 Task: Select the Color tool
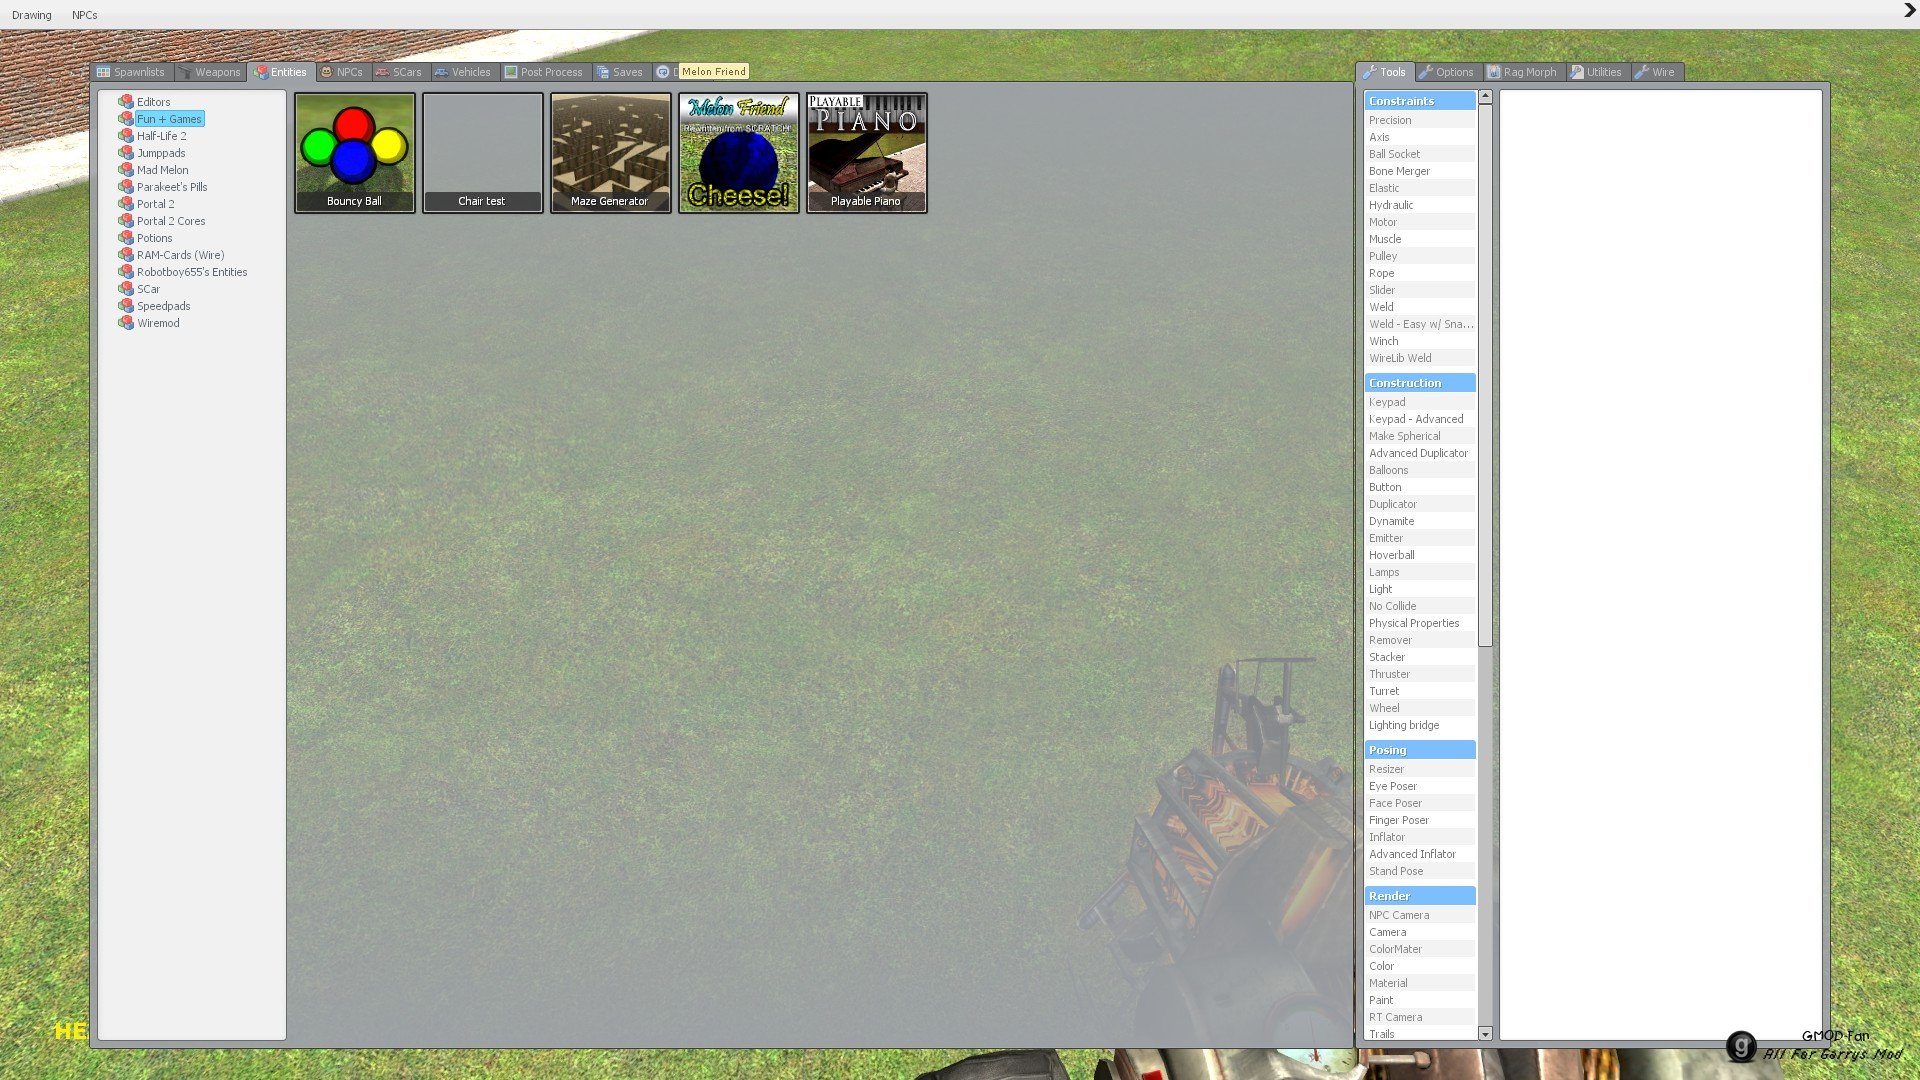1420,966
